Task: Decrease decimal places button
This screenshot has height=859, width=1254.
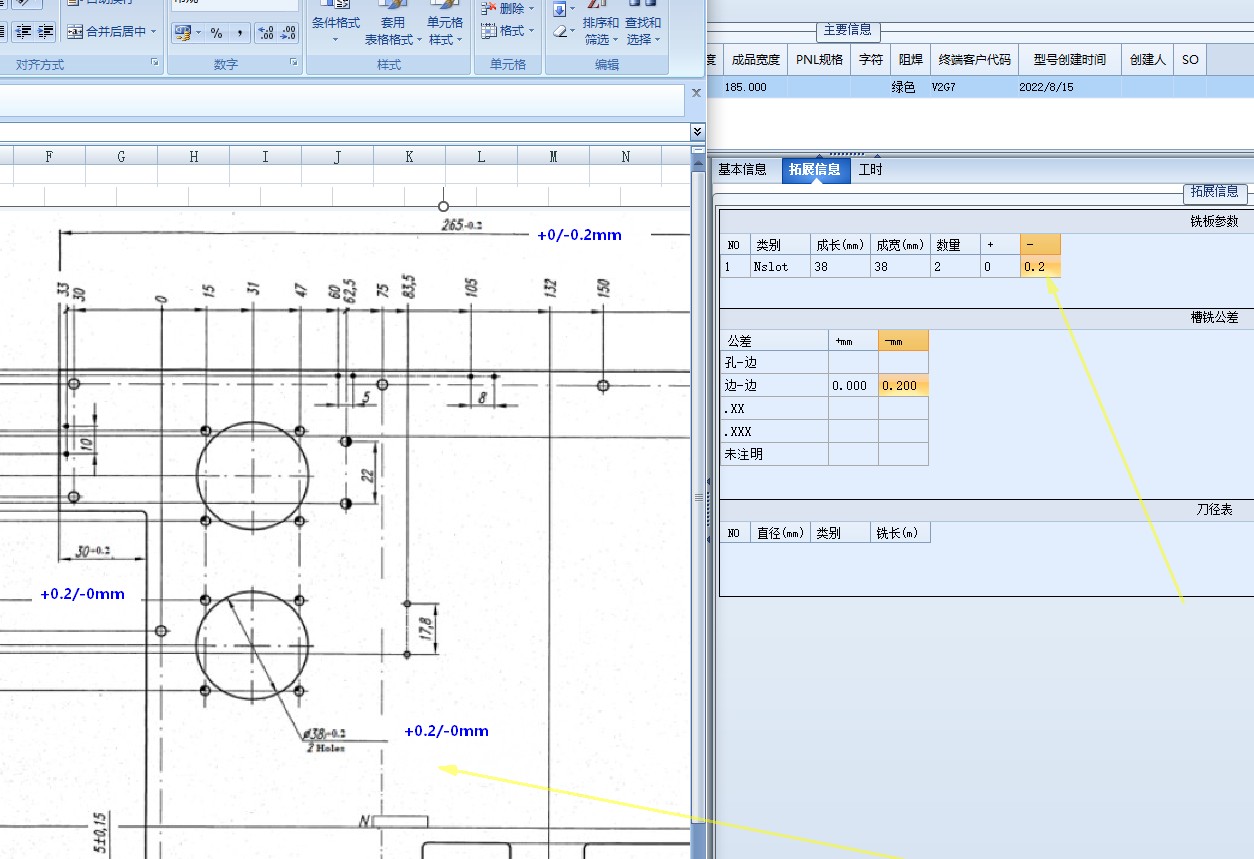Action: point(288,33)
